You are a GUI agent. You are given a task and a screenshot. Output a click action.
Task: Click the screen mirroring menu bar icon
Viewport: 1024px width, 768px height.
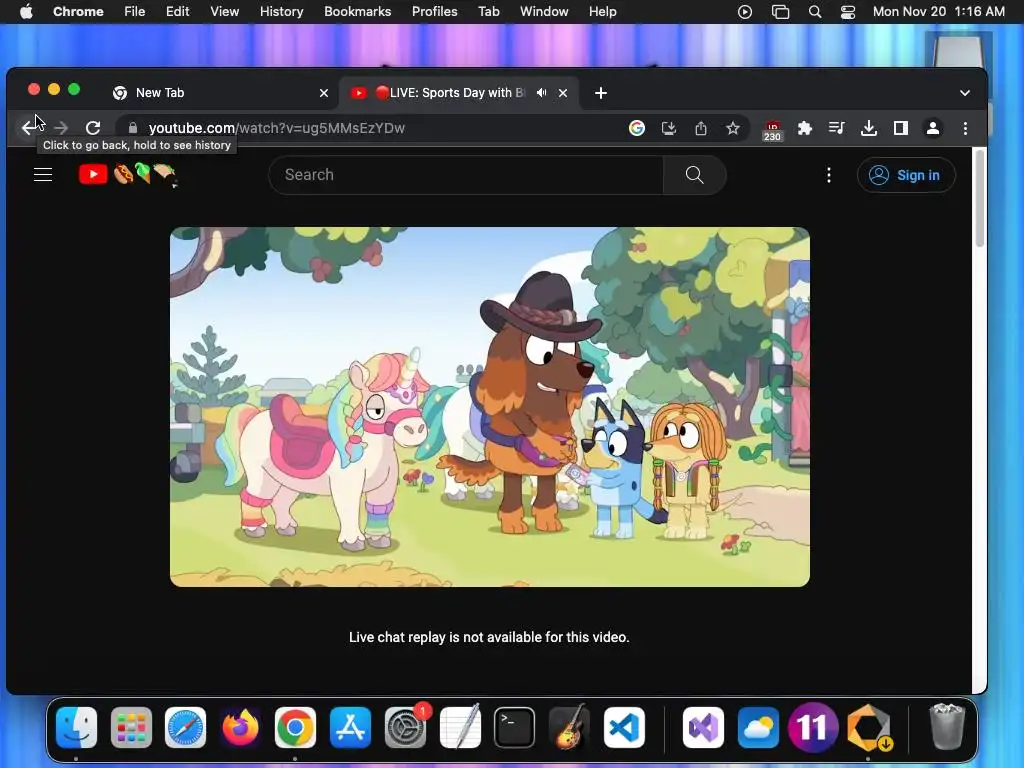(780, 12)
